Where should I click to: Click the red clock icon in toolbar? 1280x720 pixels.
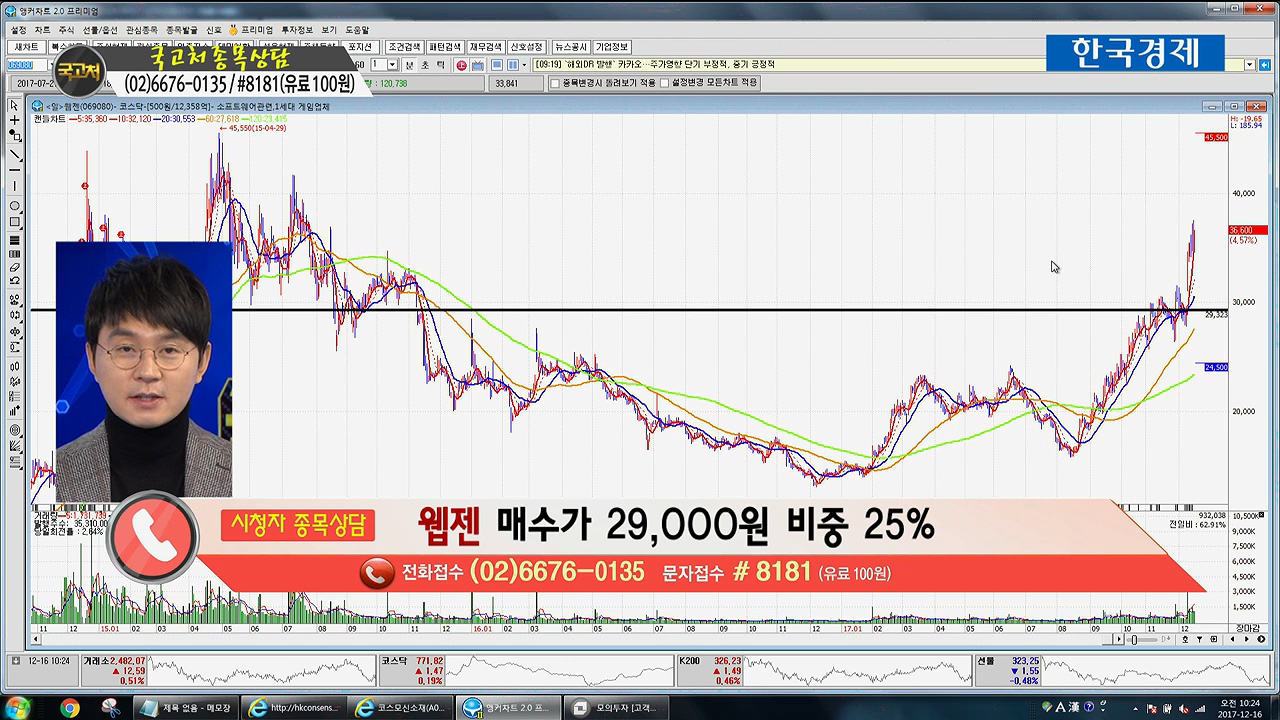pos(461,65)
